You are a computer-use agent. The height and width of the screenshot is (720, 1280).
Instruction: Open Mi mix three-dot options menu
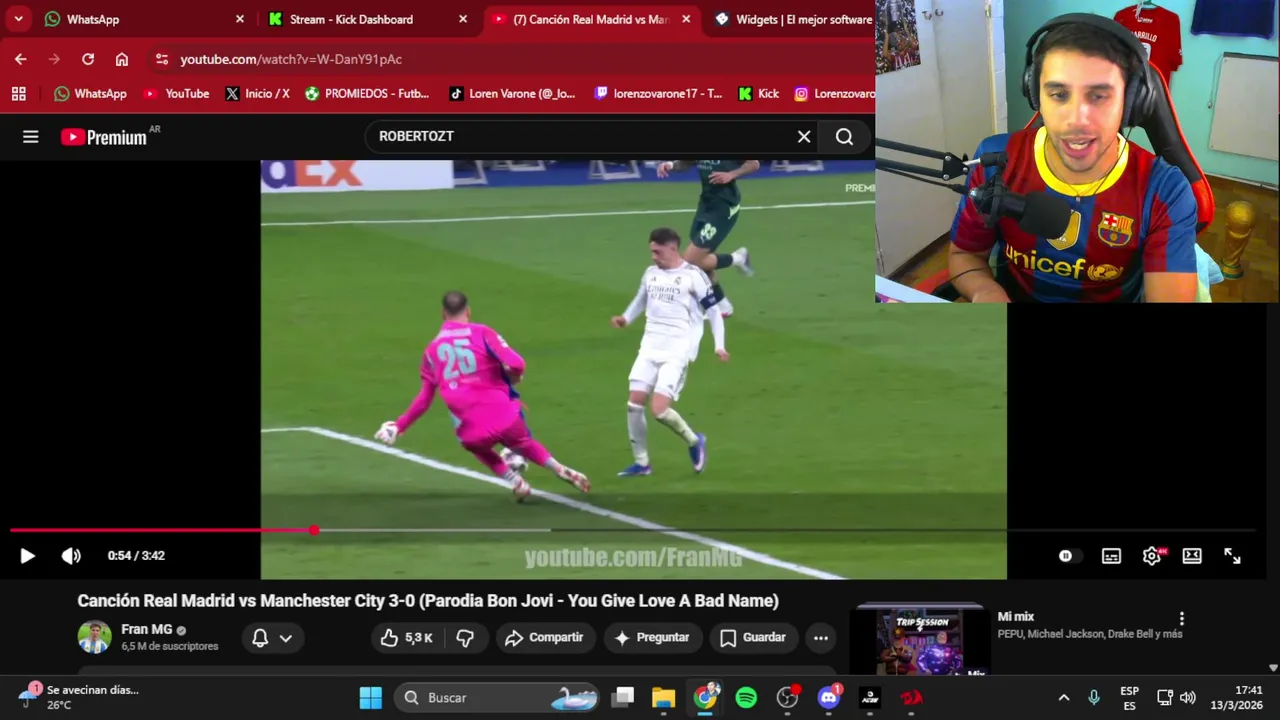click(1181, 619)
